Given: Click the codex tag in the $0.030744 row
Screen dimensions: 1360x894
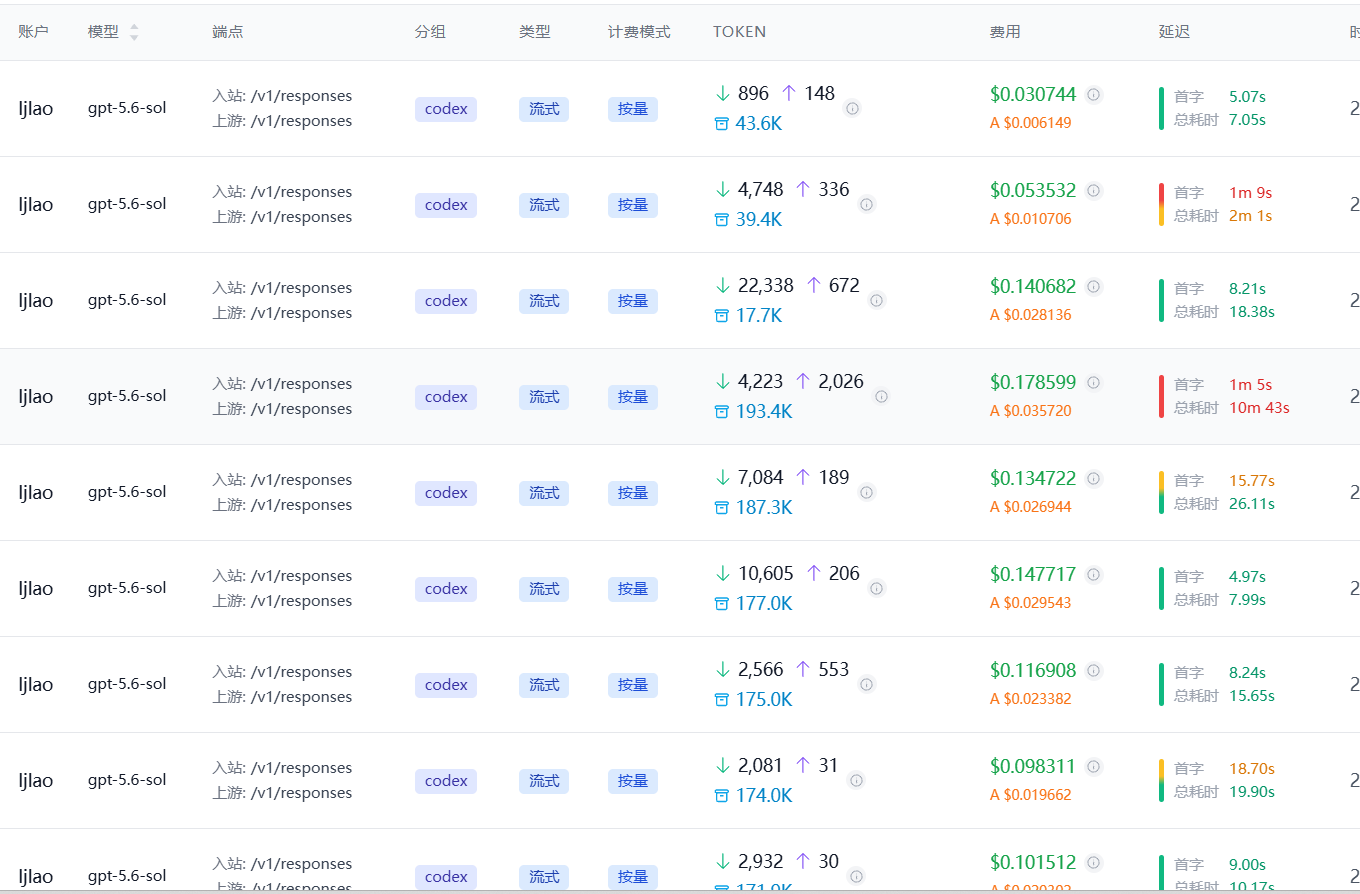Looking at the screenshot, I should tap(446, 109).
